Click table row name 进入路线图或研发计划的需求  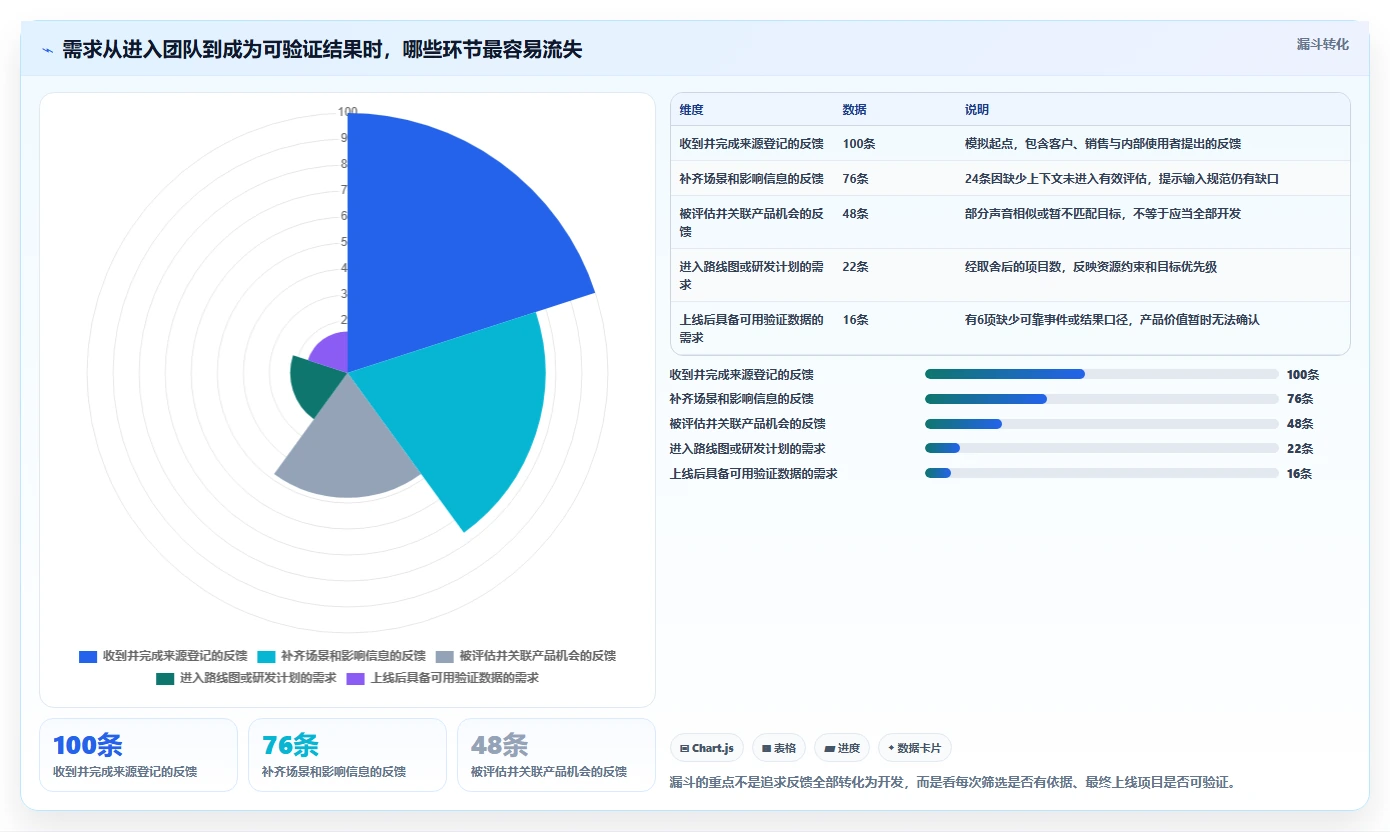pyautogui.click(x=752, y=276)
